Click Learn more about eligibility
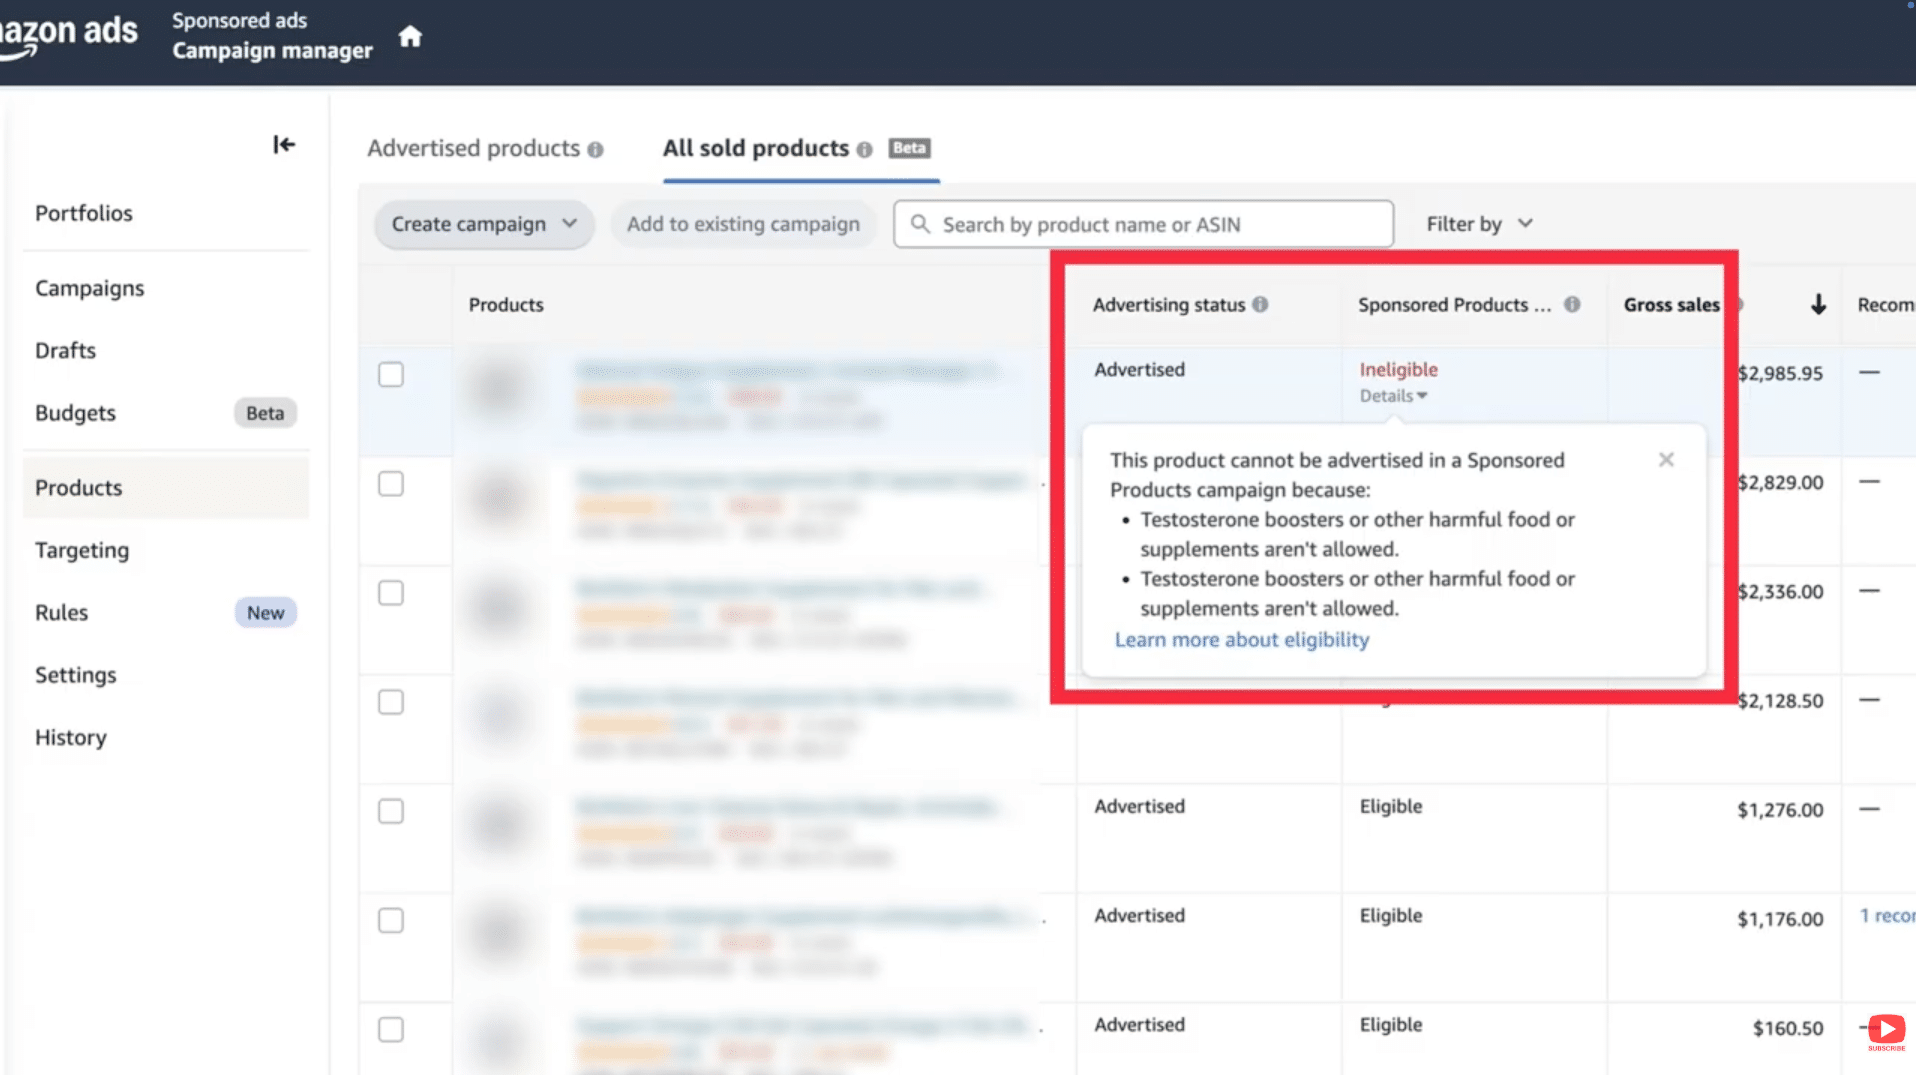Screen dimensions: 1916x1075 pyautogui.click(x=1241, y=639)
